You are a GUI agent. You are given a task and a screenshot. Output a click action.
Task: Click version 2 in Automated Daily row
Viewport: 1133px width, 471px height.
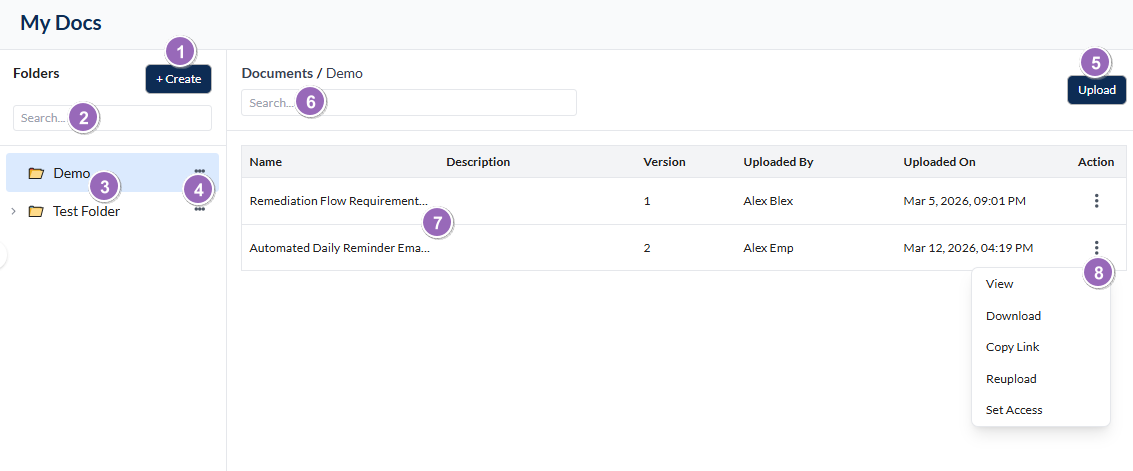pyautogui.click(x=647, y=248)
